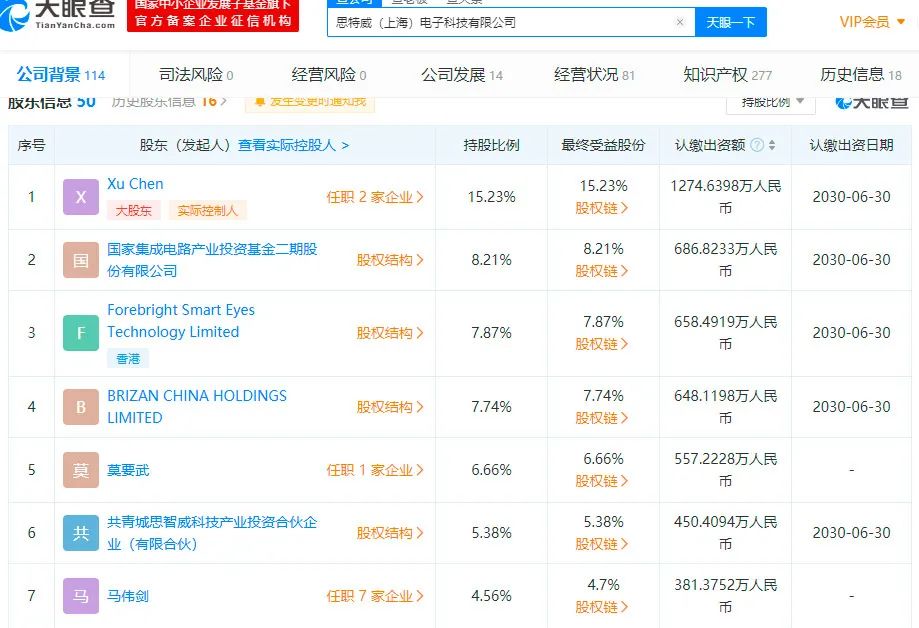Sort the table by 认缴出资额 arrows
Screen dimensions: 919x628
coord(772,145)
